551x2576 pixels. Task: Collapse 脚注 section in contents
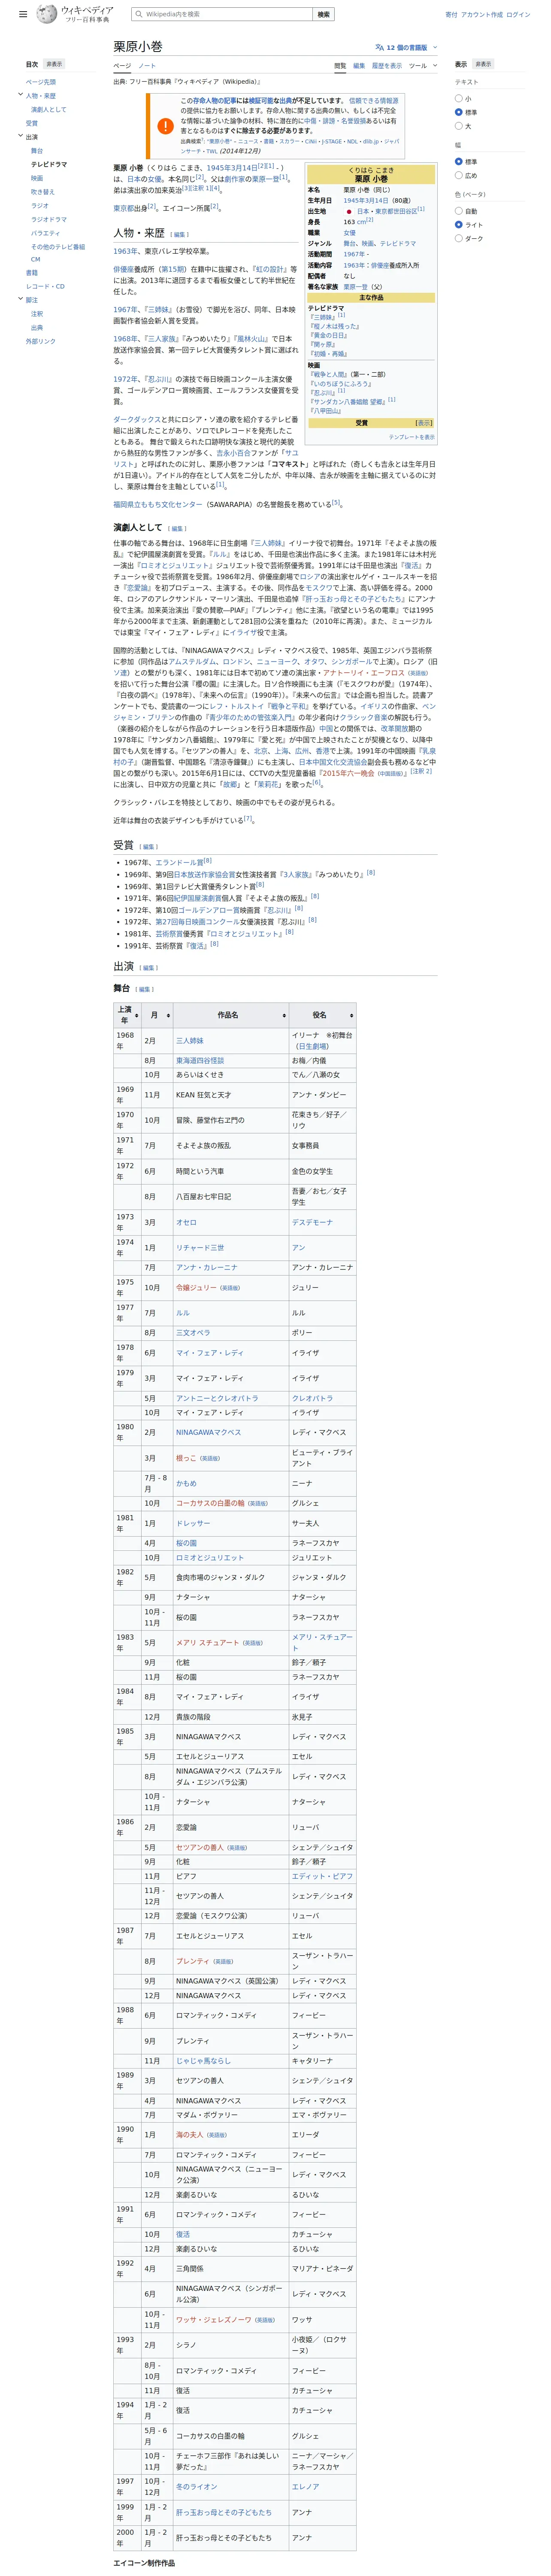[20, 299]
